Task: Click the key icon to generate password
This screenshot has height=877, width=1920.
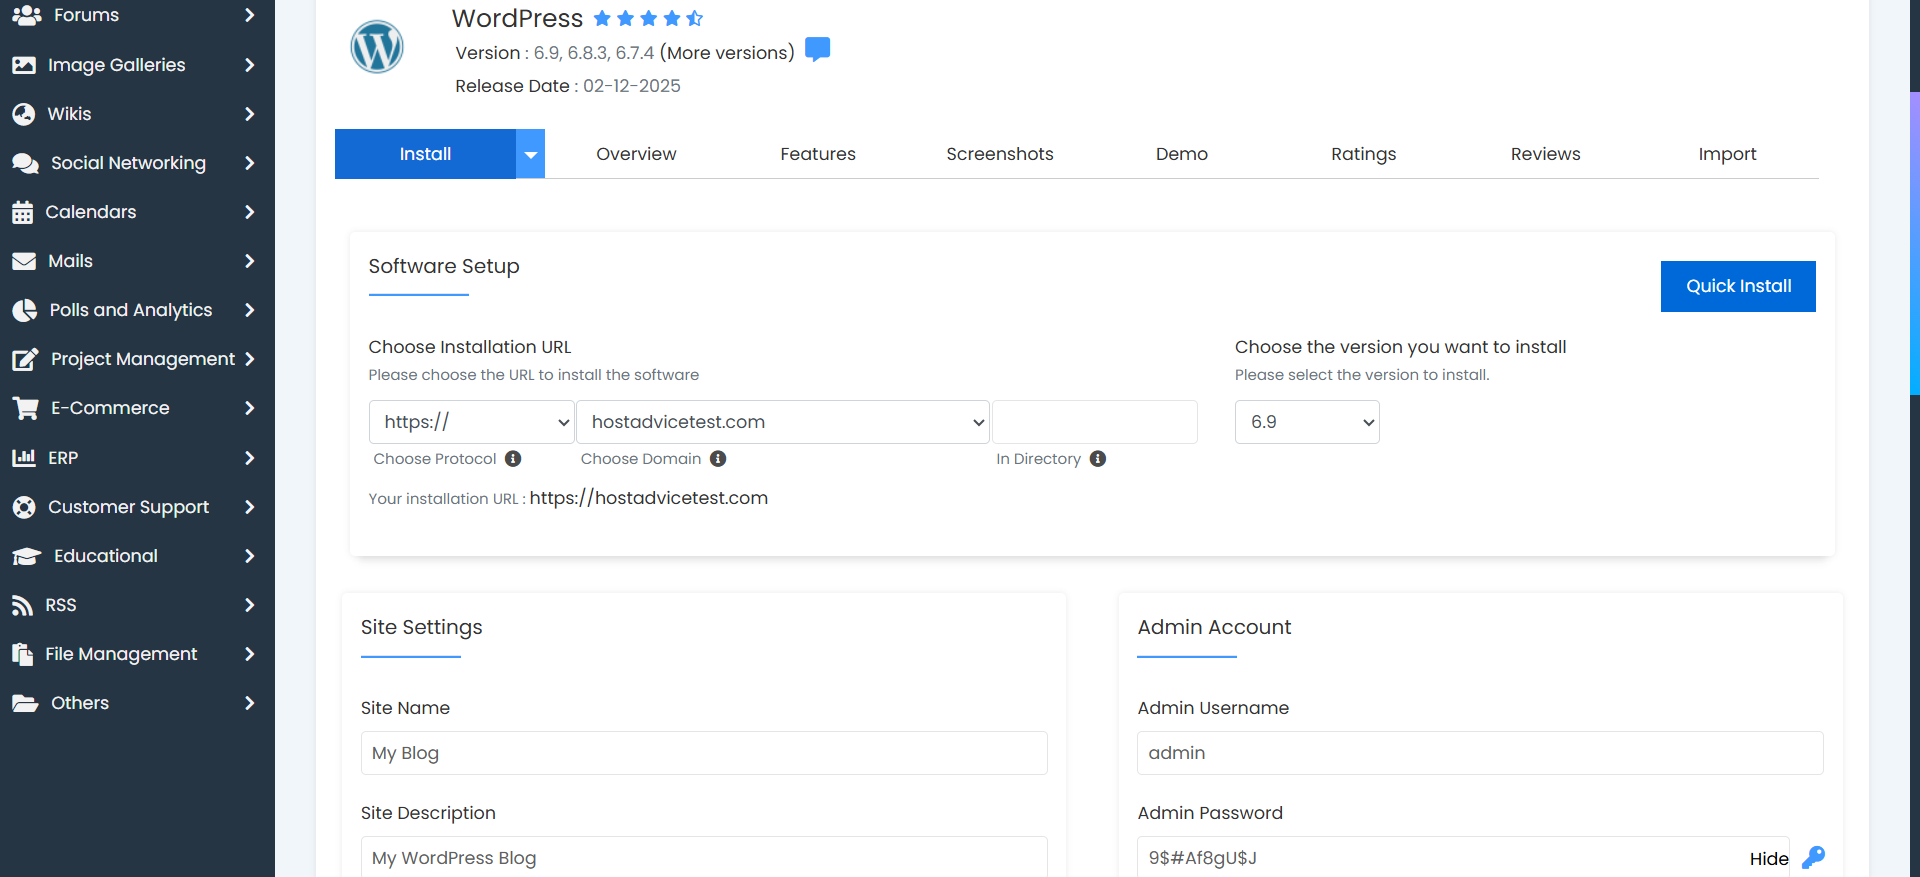Action: click(x=1813, y=858)
